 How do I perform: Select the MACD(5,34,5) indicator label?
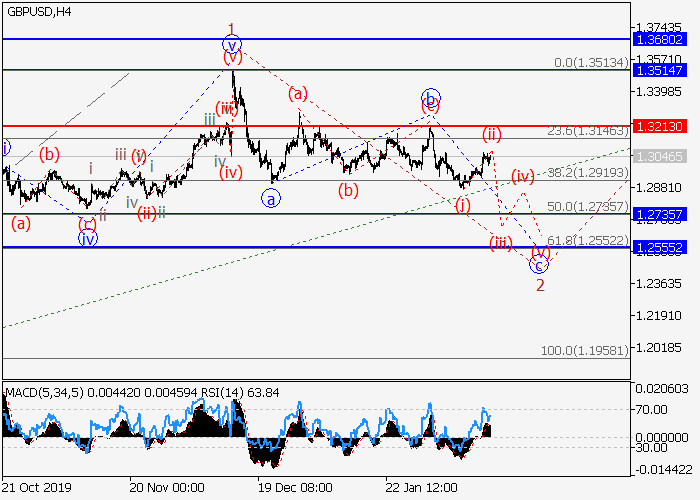[x=44, y=388]
